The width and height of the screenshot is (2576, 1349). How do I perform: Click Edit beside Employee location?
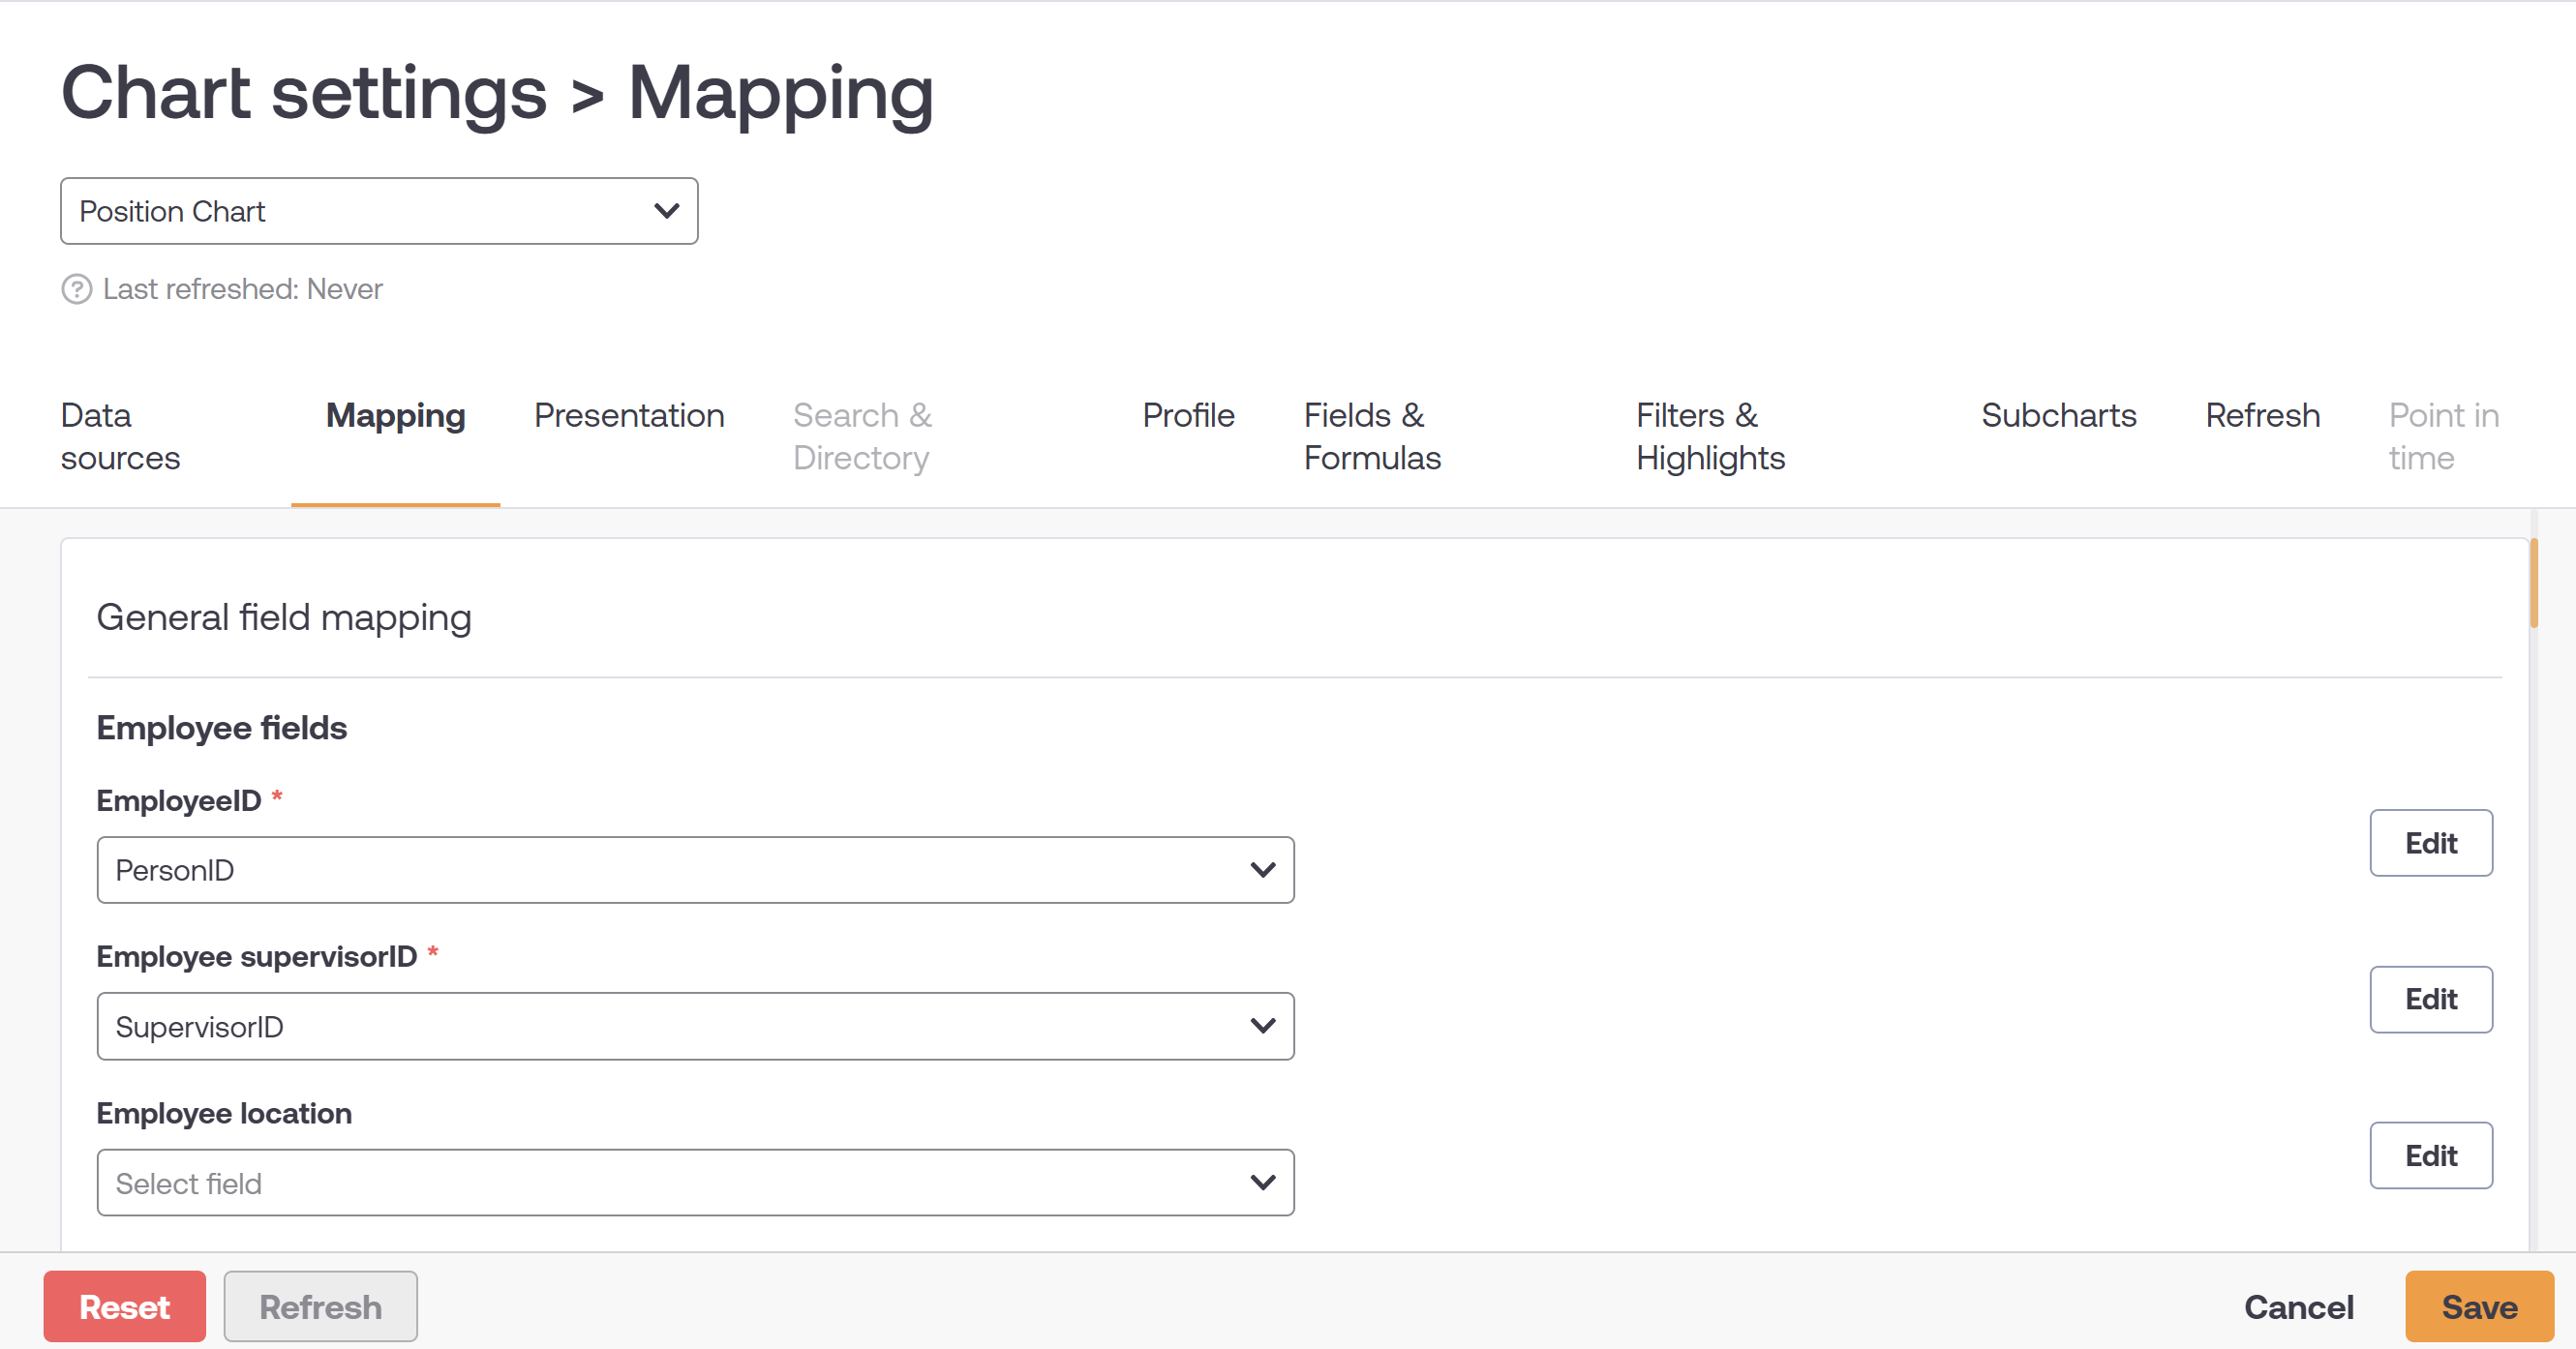2431,1155
